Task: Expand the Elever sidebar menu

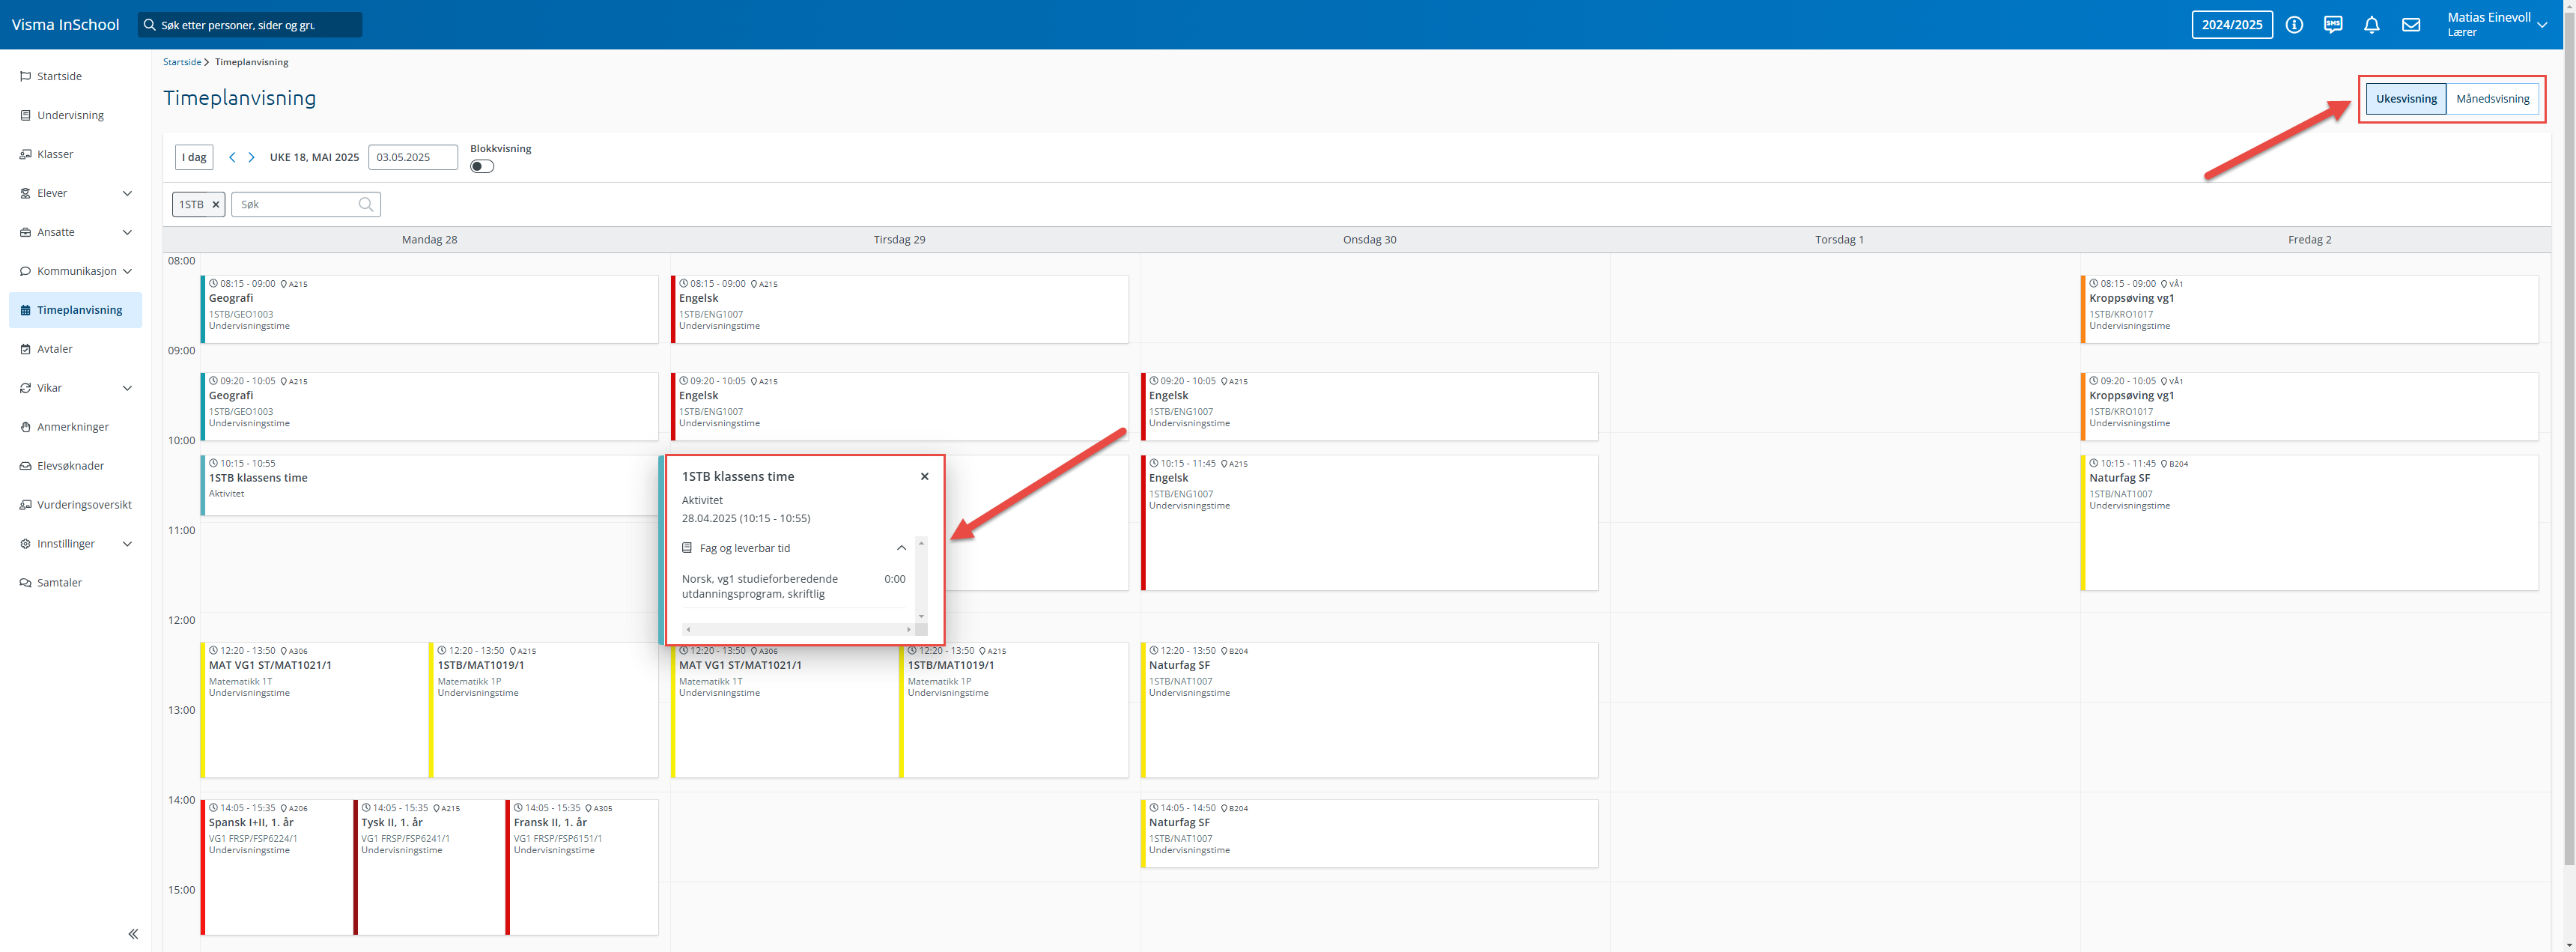Action: pos(127,193)
